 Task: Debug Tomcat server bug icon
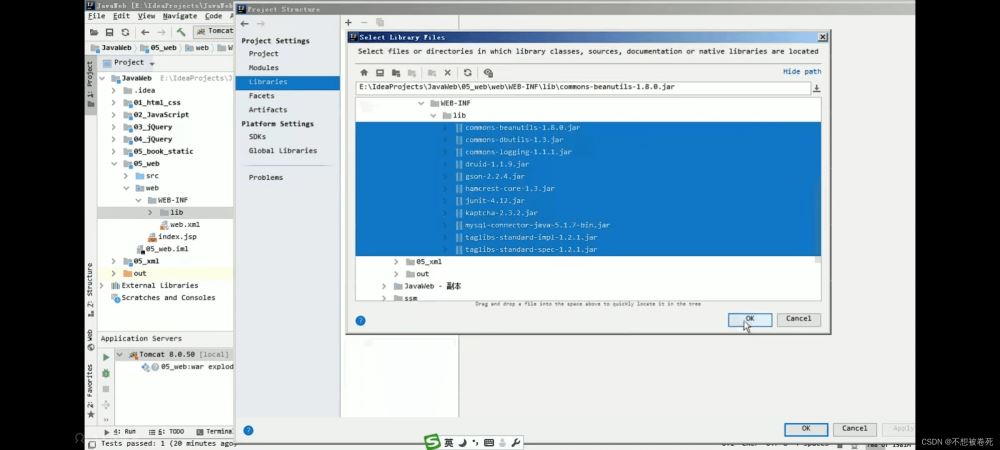coord(106,373)
